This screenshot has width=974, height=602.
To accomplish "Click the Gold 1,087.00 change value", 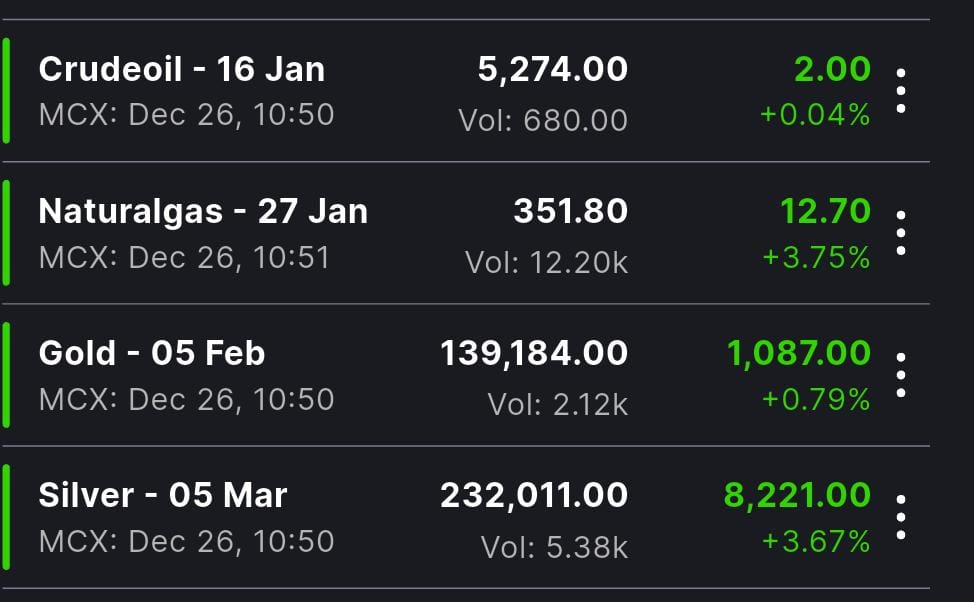I will [x=799, y=353].
